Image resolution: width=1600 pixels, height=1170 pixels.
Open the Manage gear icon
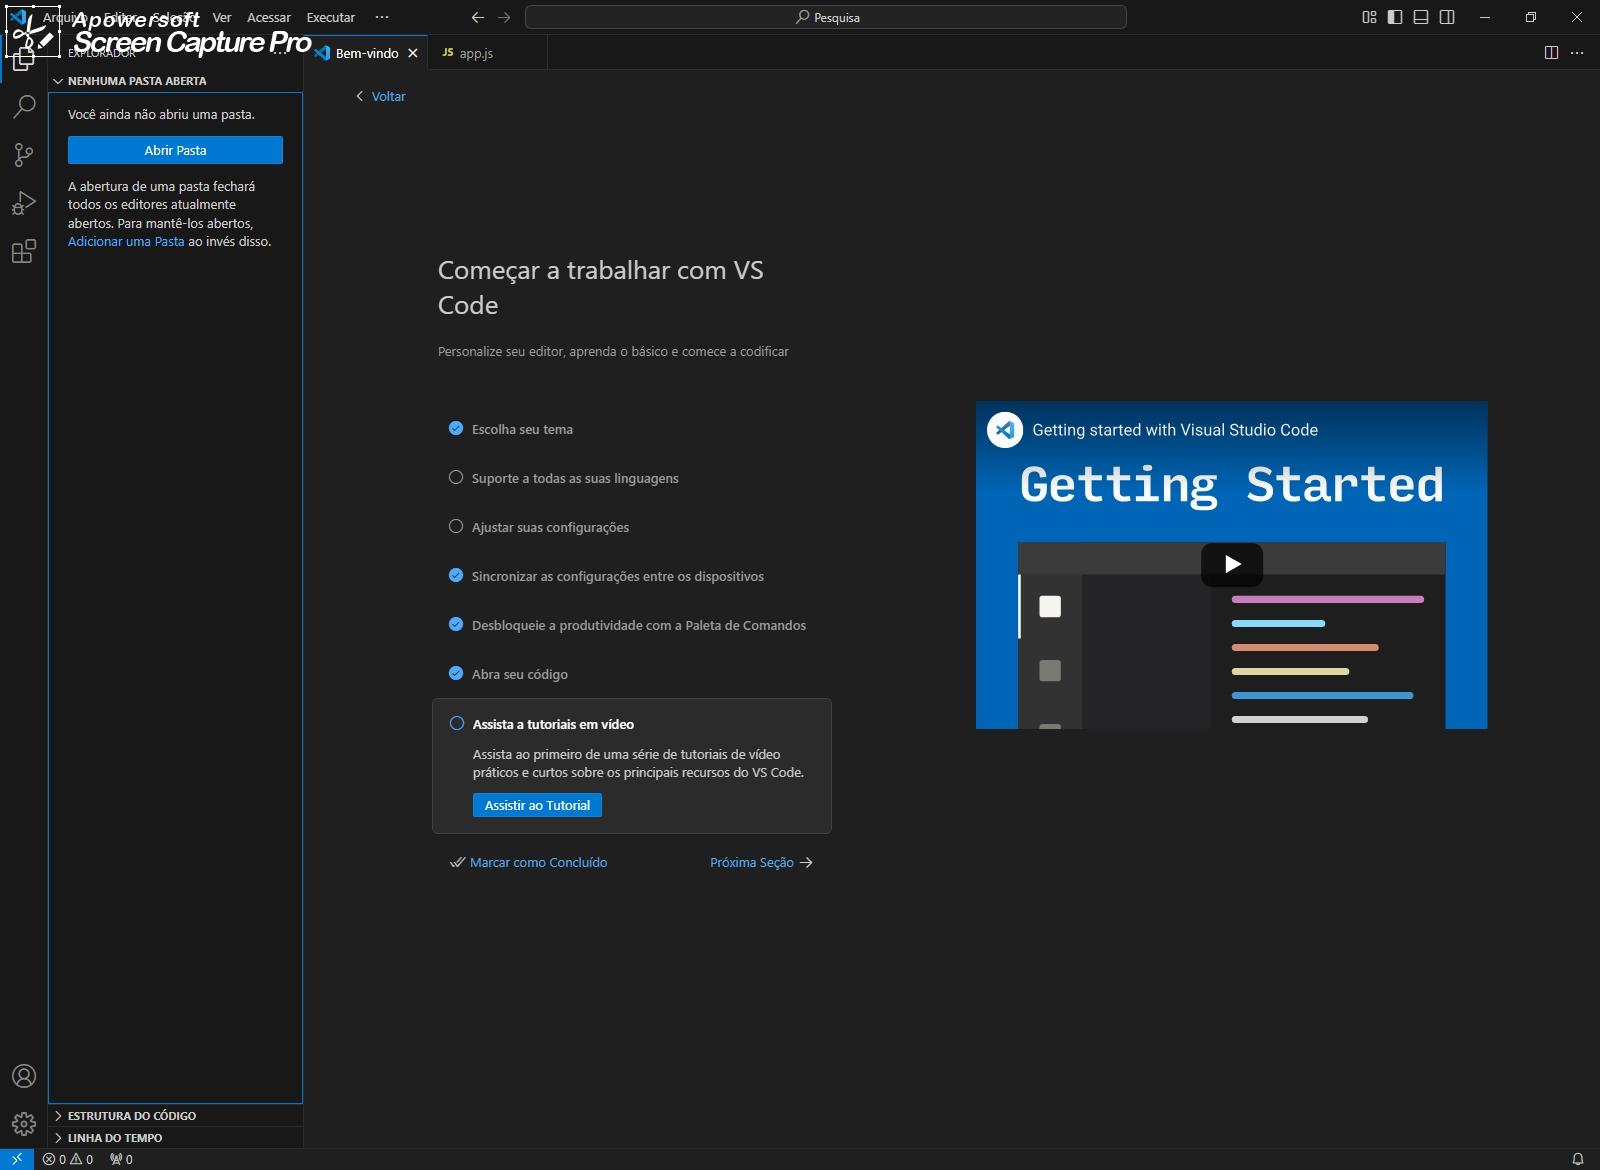pyautogui.click(x=24, y=1124)
